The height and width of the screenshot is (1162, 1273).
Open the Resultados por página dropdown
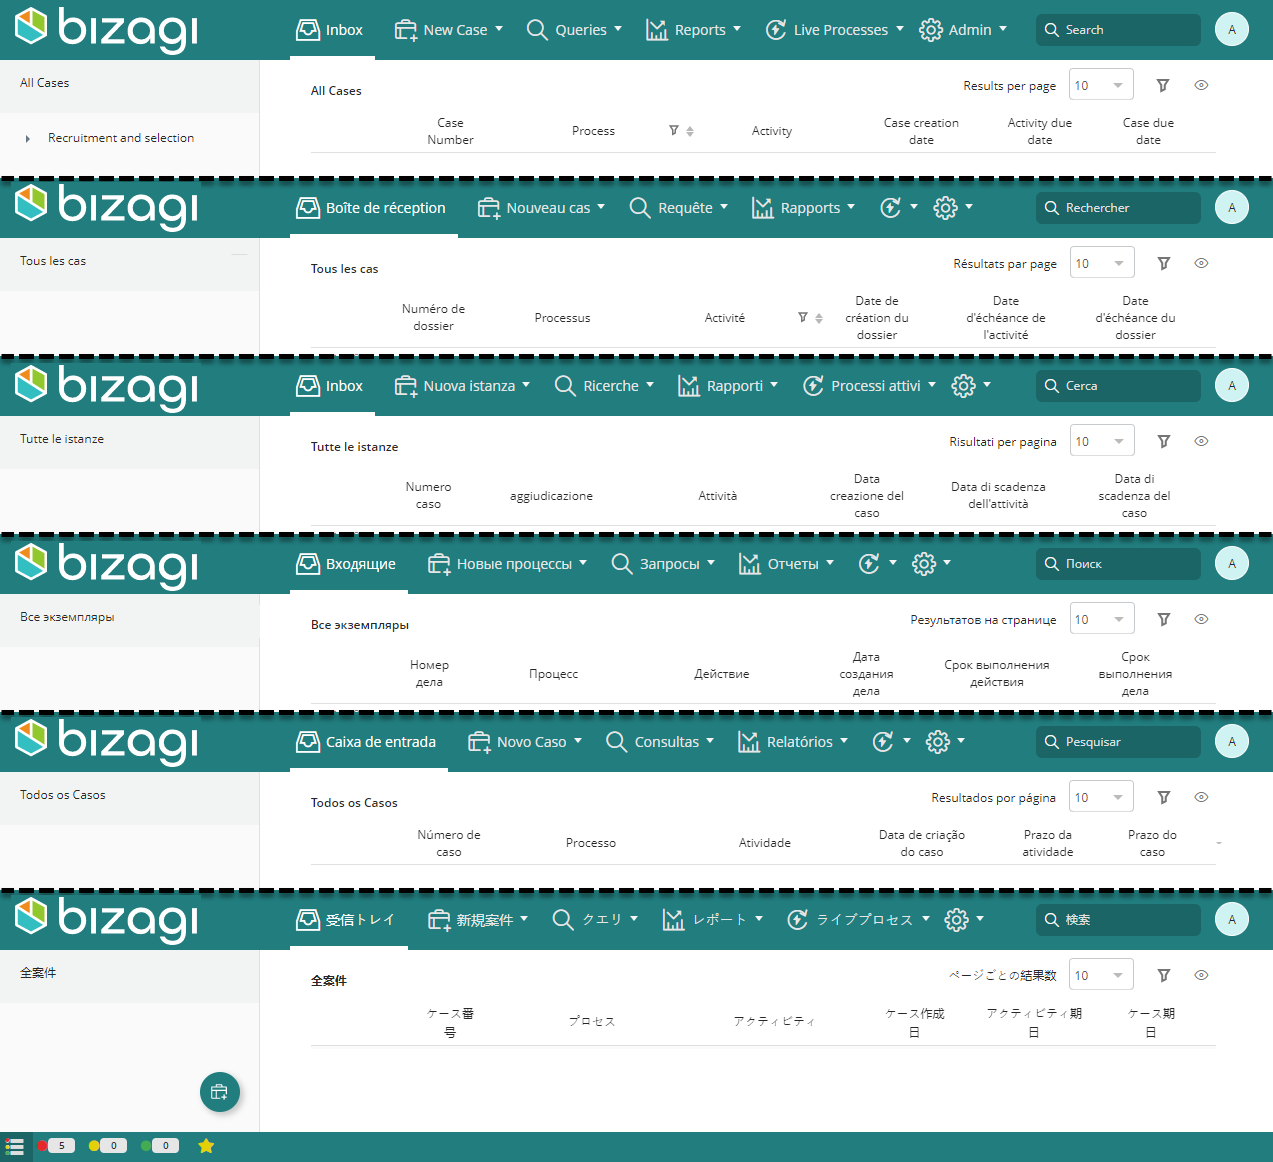[1101, 798]
